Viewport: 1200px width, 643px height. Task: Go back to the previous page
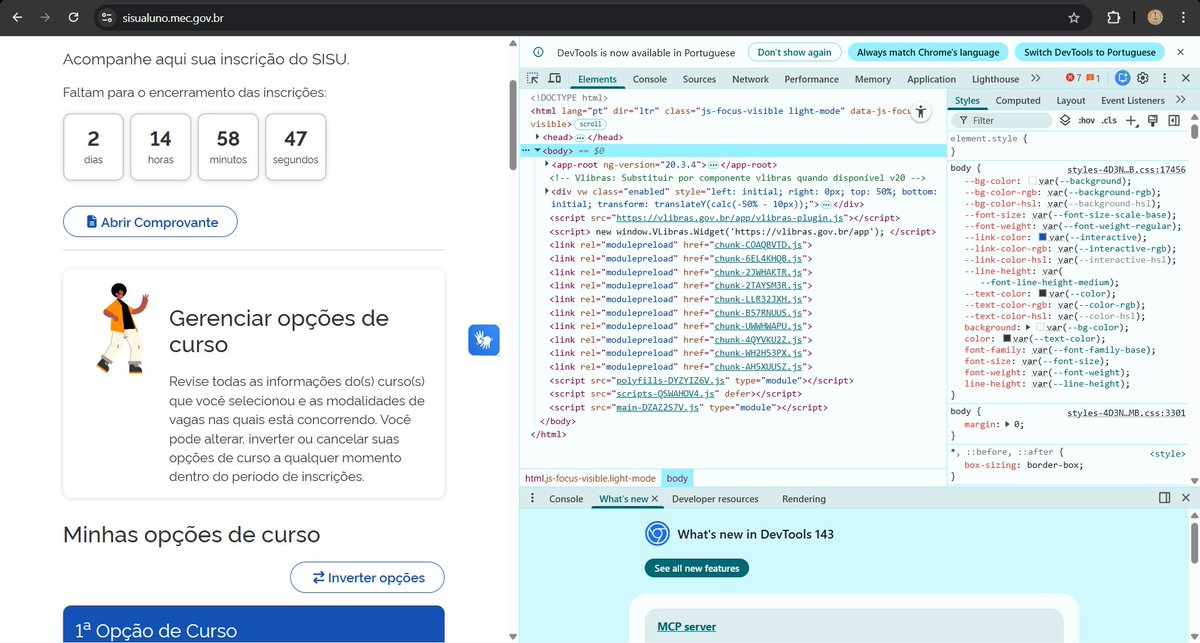click(17, 18)
